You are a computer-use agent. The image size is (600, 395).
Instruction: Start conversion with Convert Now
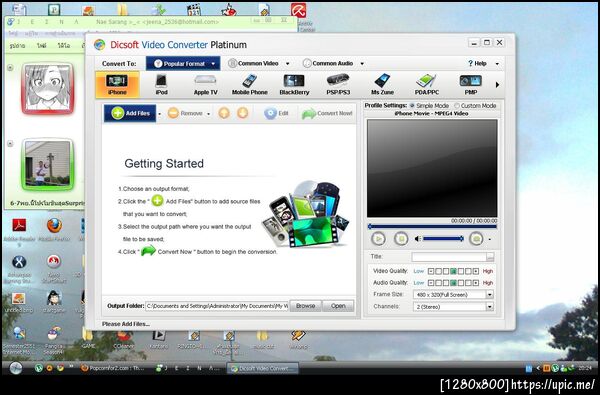327,113
